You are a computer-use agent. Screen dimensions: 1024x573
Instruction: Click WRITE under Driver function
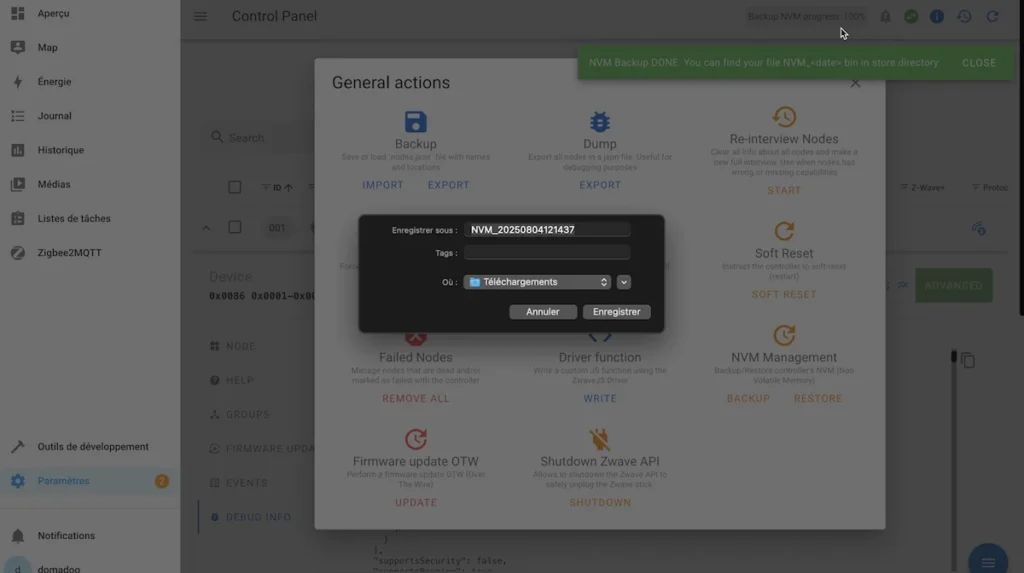pos(600,399)
